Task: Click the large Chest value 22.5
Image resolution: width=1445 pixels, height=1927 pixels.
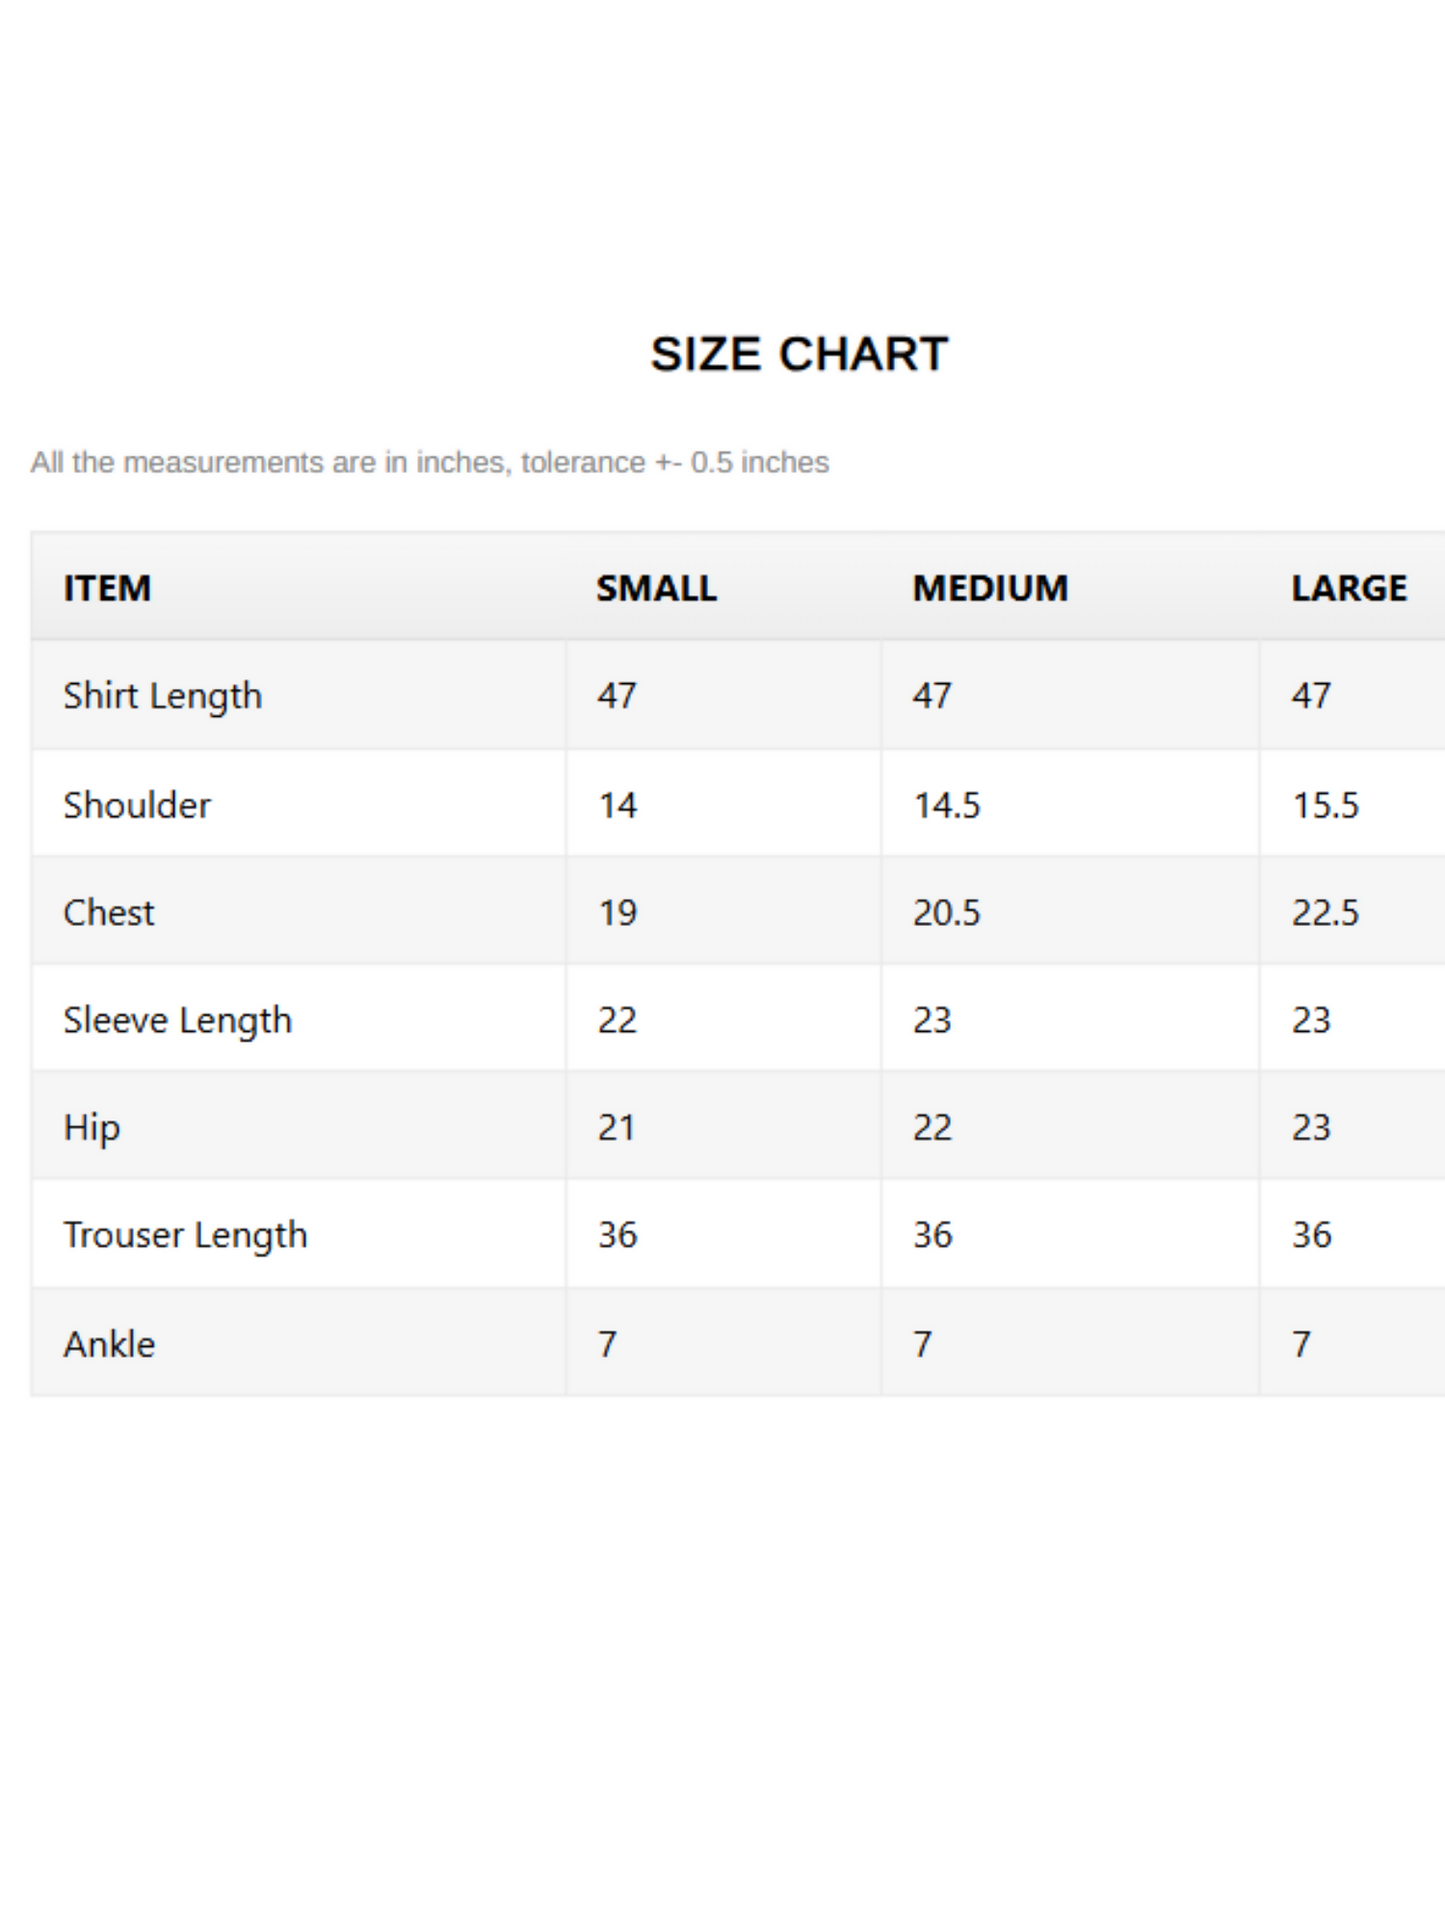Action: (1325, 912)
